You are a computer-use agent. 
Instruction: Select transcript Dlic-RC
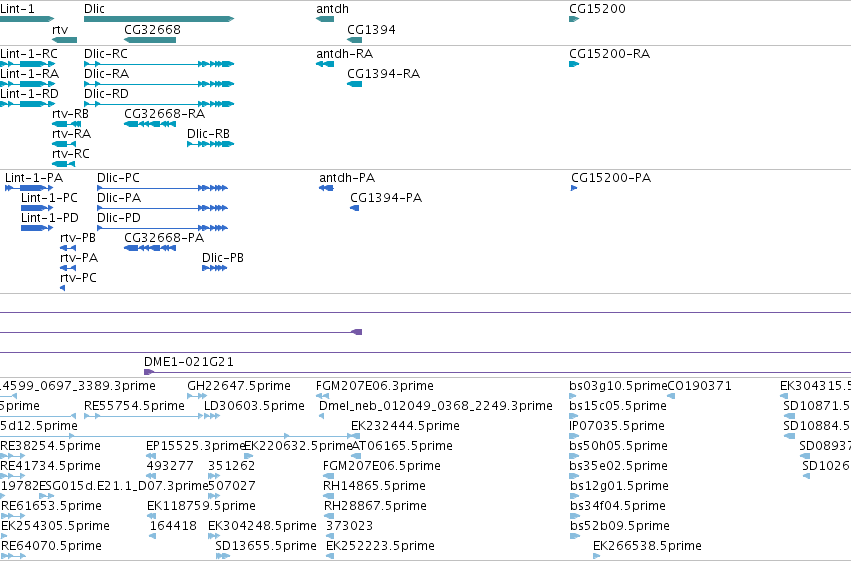coord(159,64)
